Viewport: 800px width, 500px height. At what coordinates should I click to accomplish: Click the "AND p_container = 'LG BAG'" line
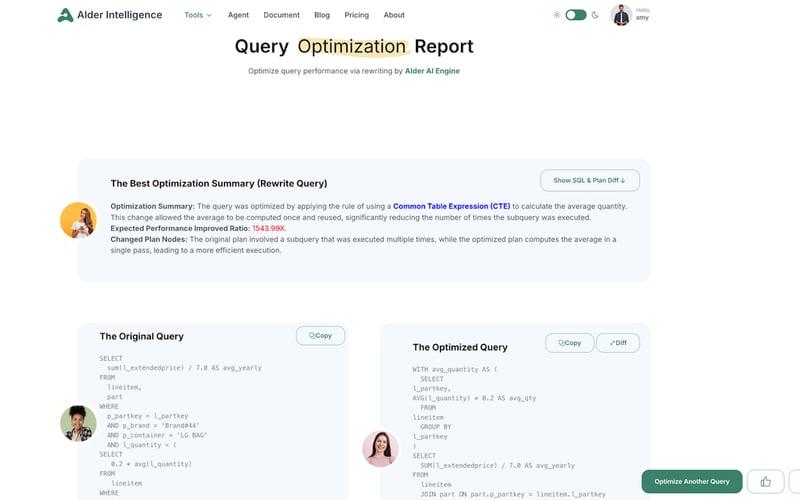pyautogui.click(x=157, y=435)
